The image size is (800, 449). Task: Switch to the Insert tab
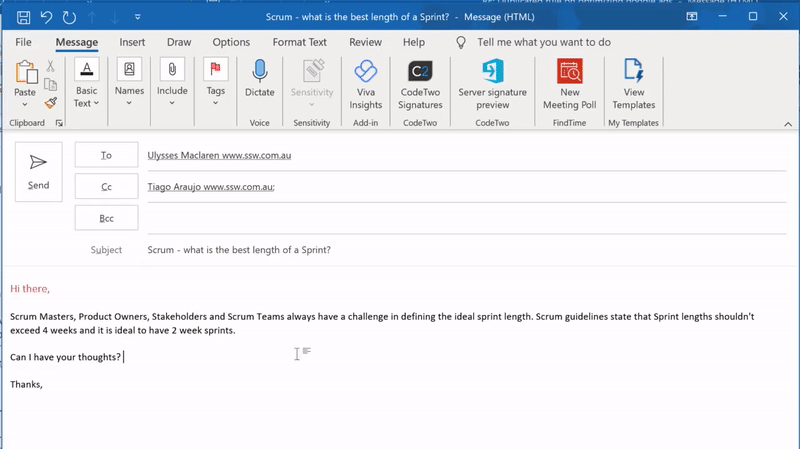coord(132,42)
